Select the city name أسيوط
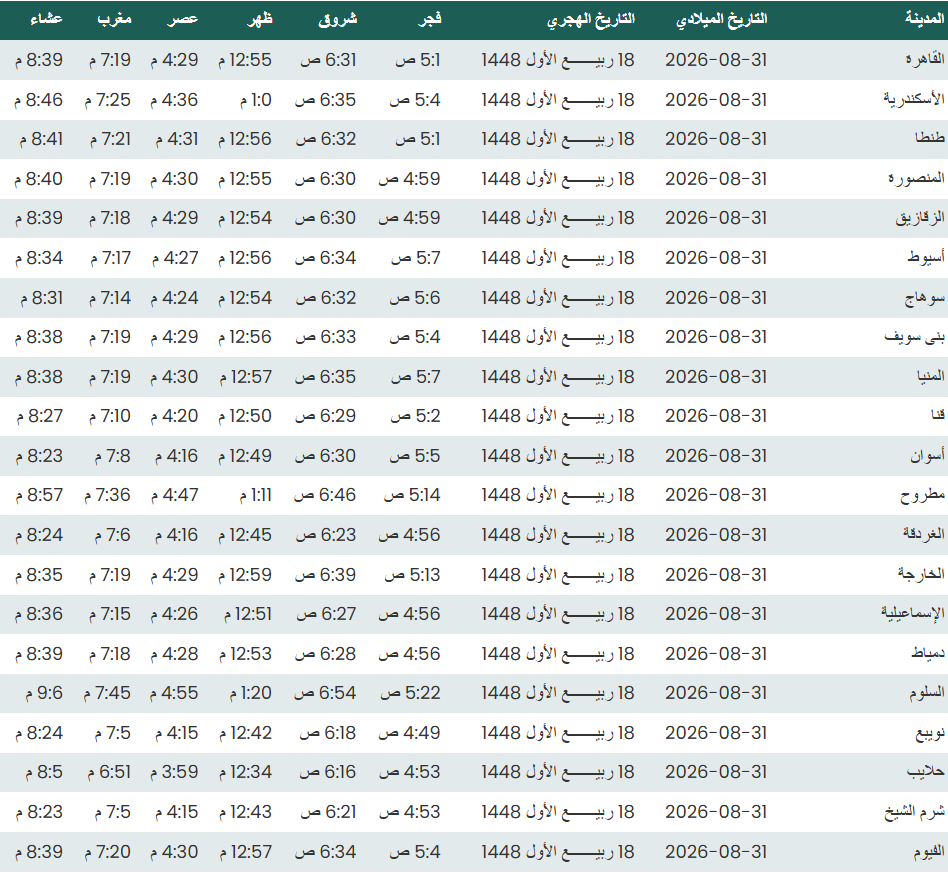Viewport: 948px width, 876px height. pyautogui.click(x=926, y=258)
